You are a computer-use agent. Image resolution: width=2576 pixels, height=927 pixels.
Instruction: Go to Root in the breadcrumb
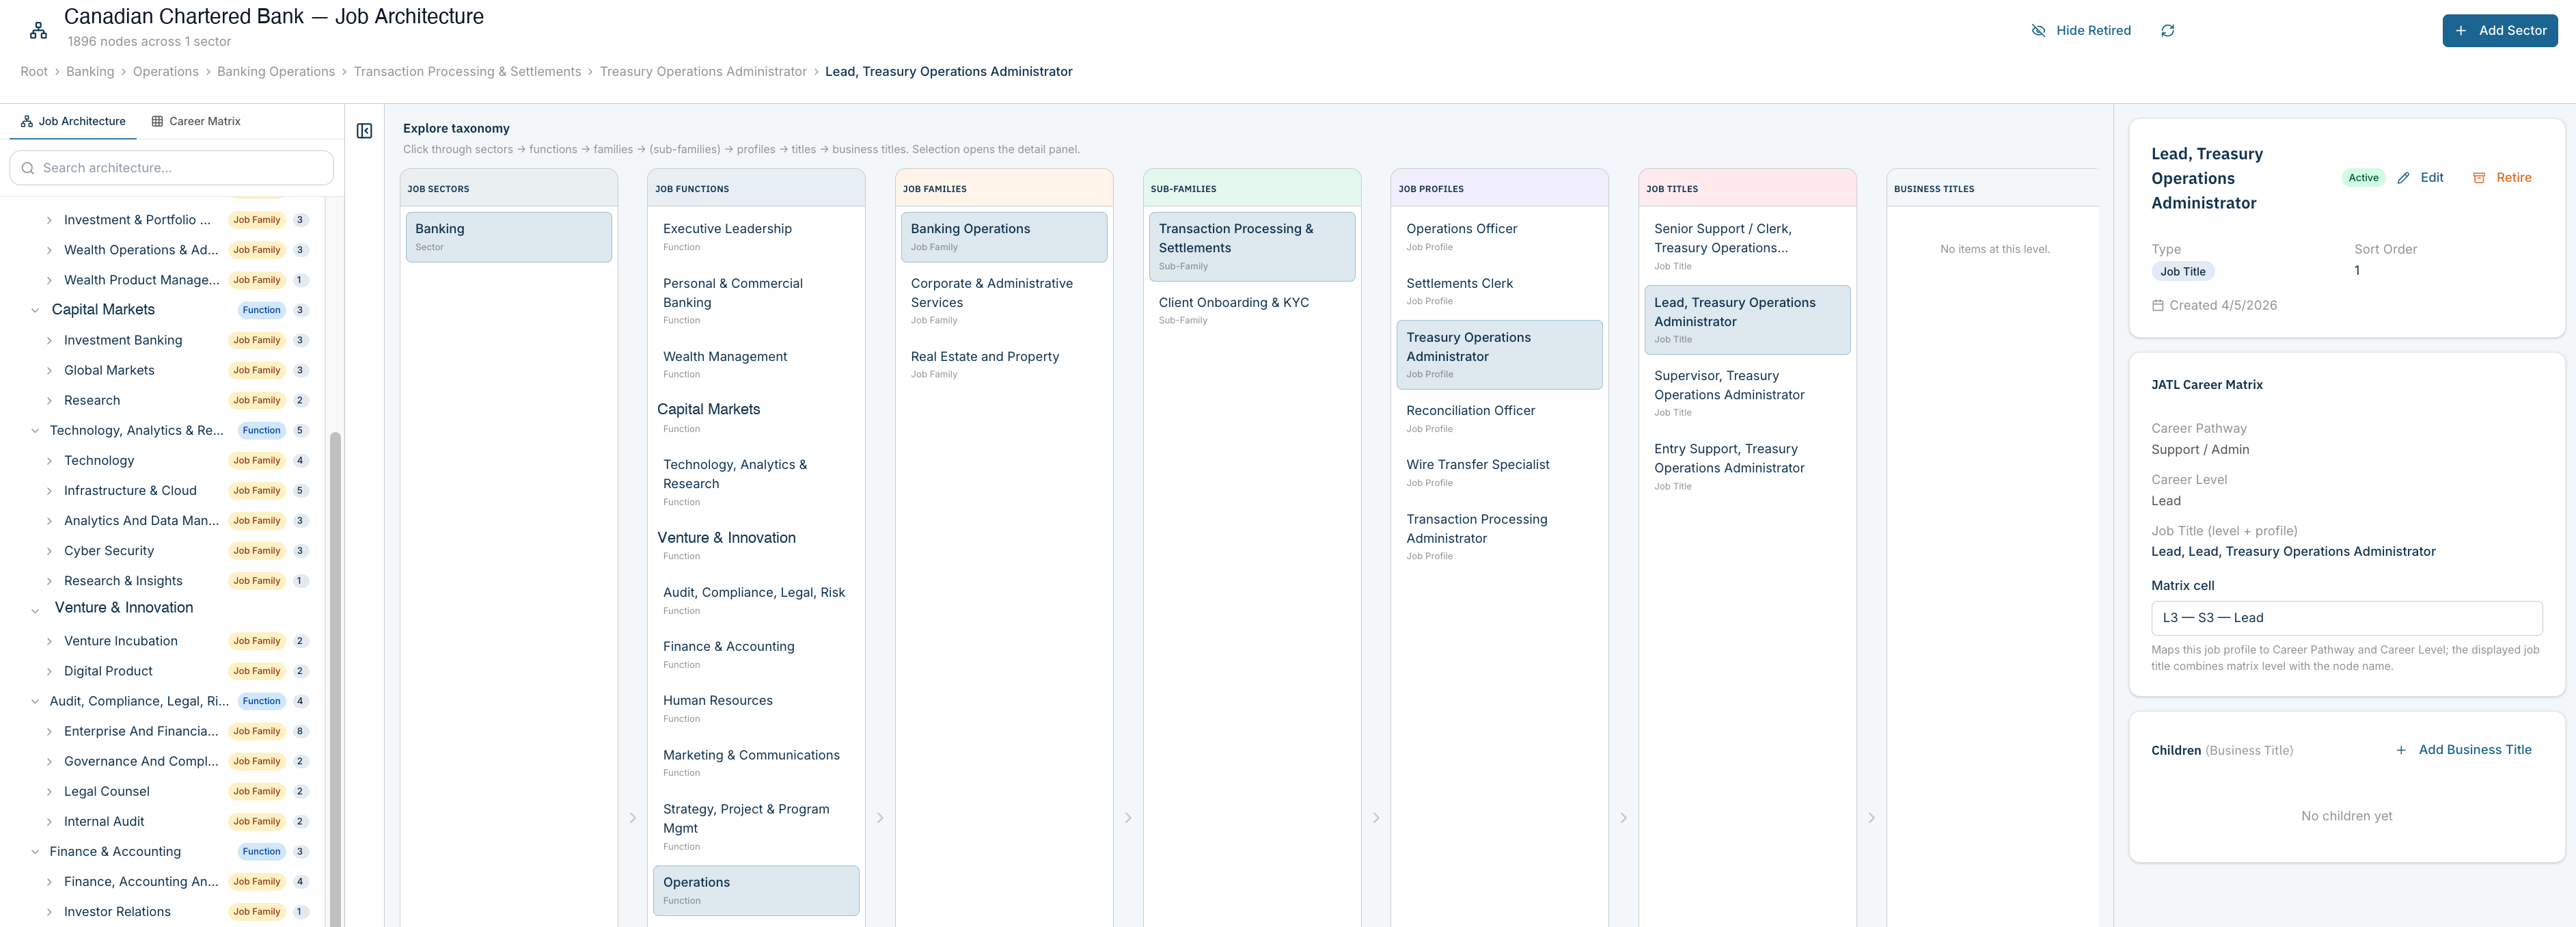pyautogui.click(x=34, y=72)
